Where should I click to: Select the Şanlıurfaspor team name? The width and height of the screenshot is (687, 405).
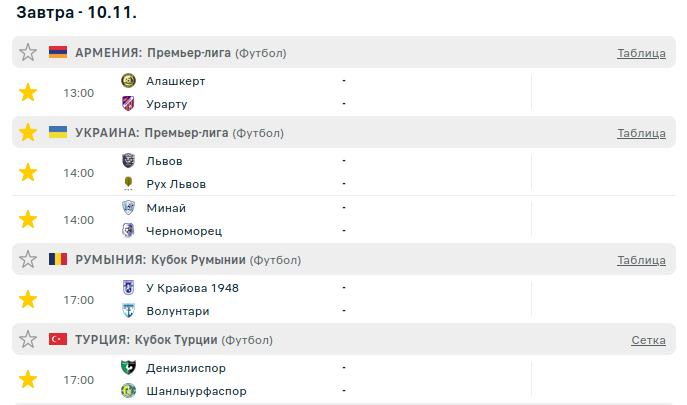(x=196, y=391)
